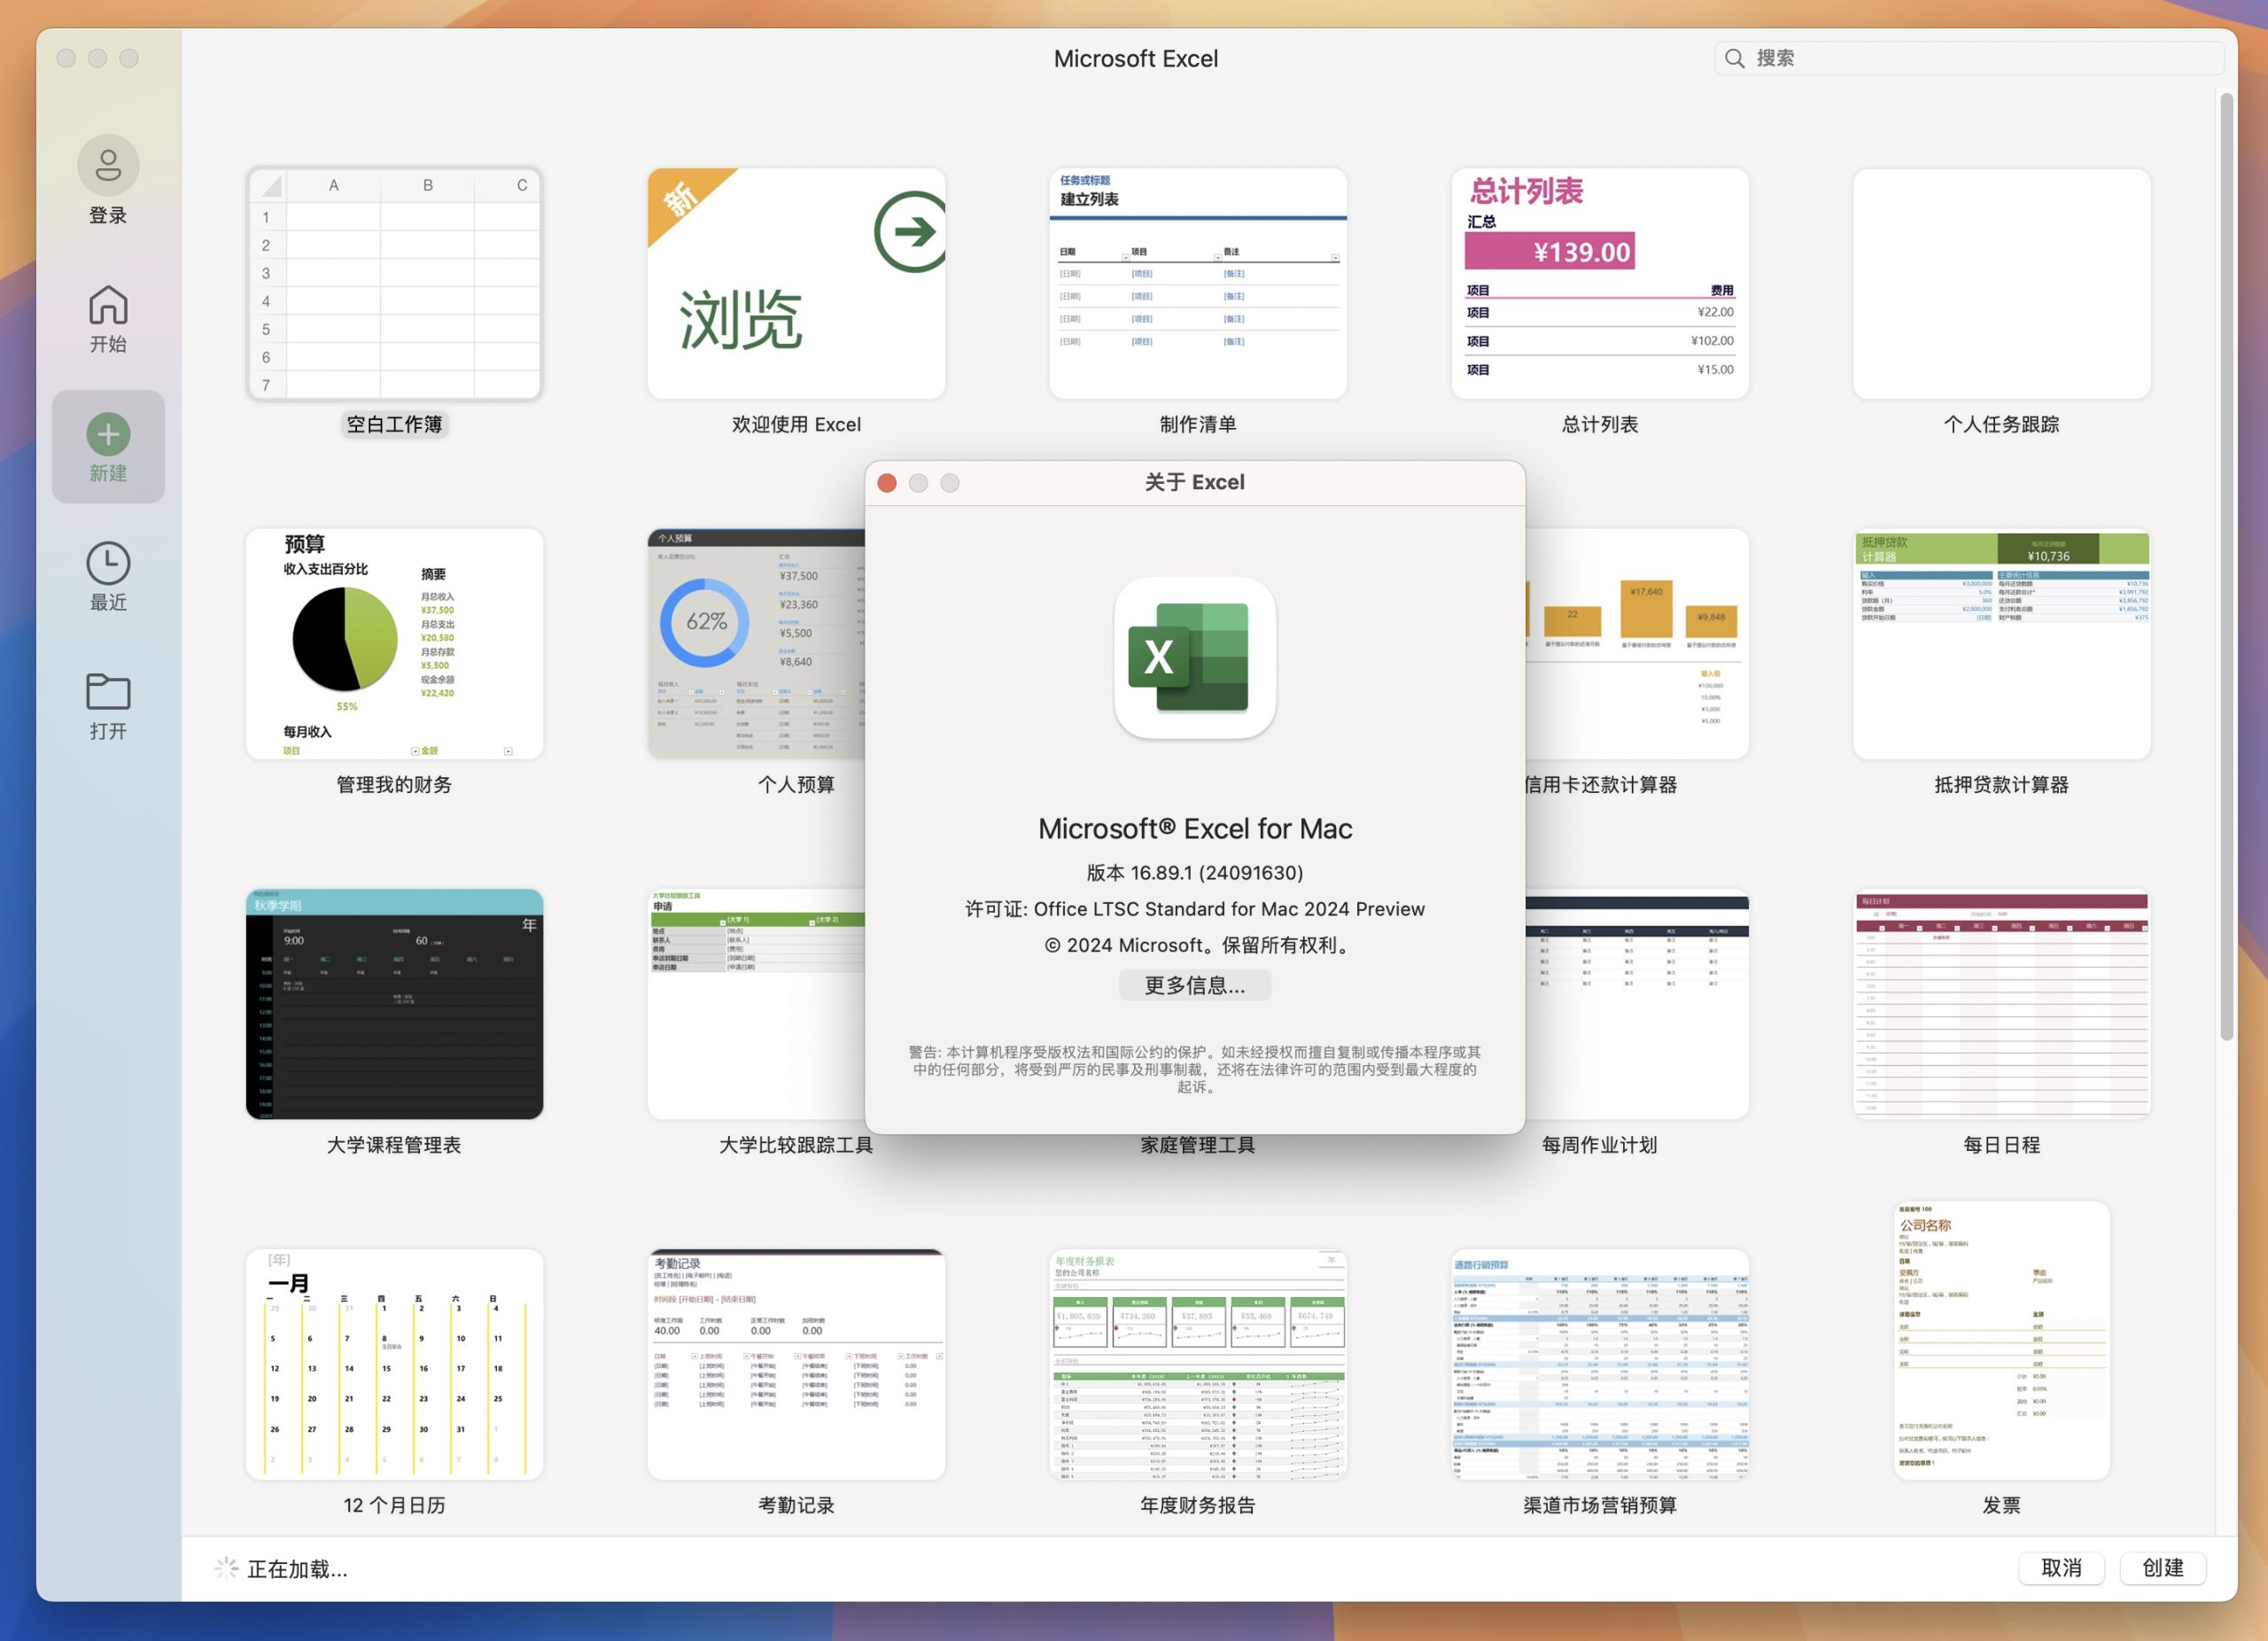Click the Create (创建) button
Image resolution: width=2268 pixels, height=1641 pixels.
click(2163, 1567)
